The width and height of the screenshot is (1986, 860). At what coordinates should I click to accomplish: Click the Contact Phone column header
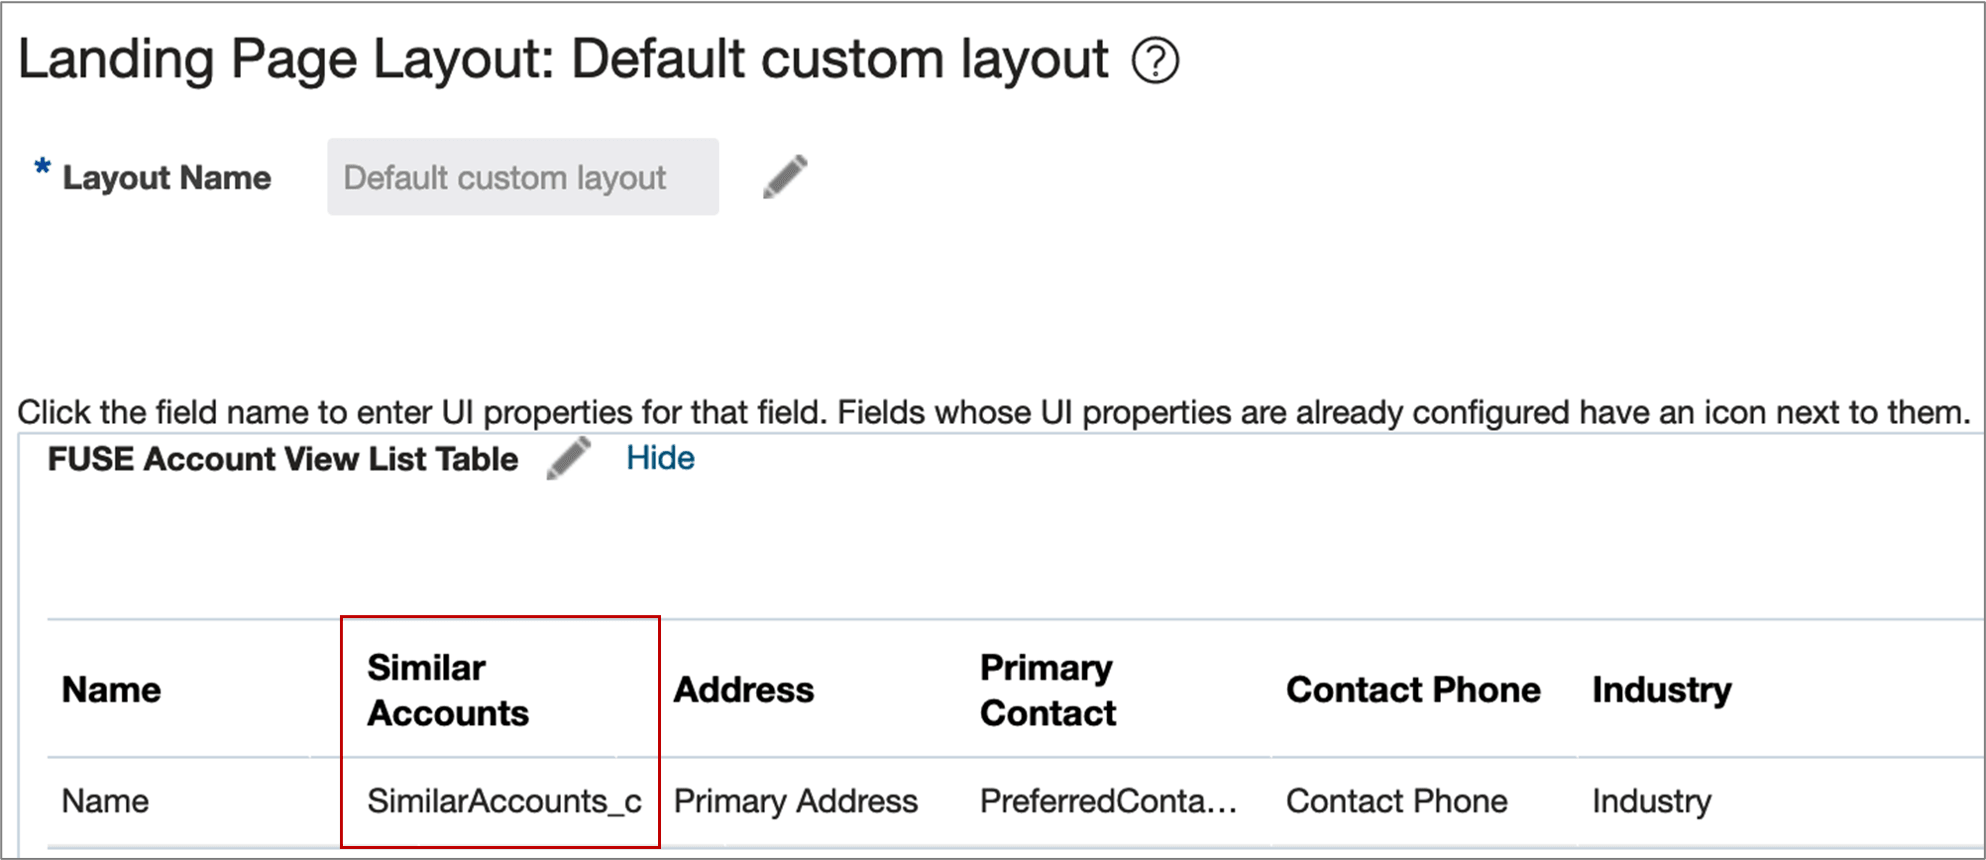1414,689
